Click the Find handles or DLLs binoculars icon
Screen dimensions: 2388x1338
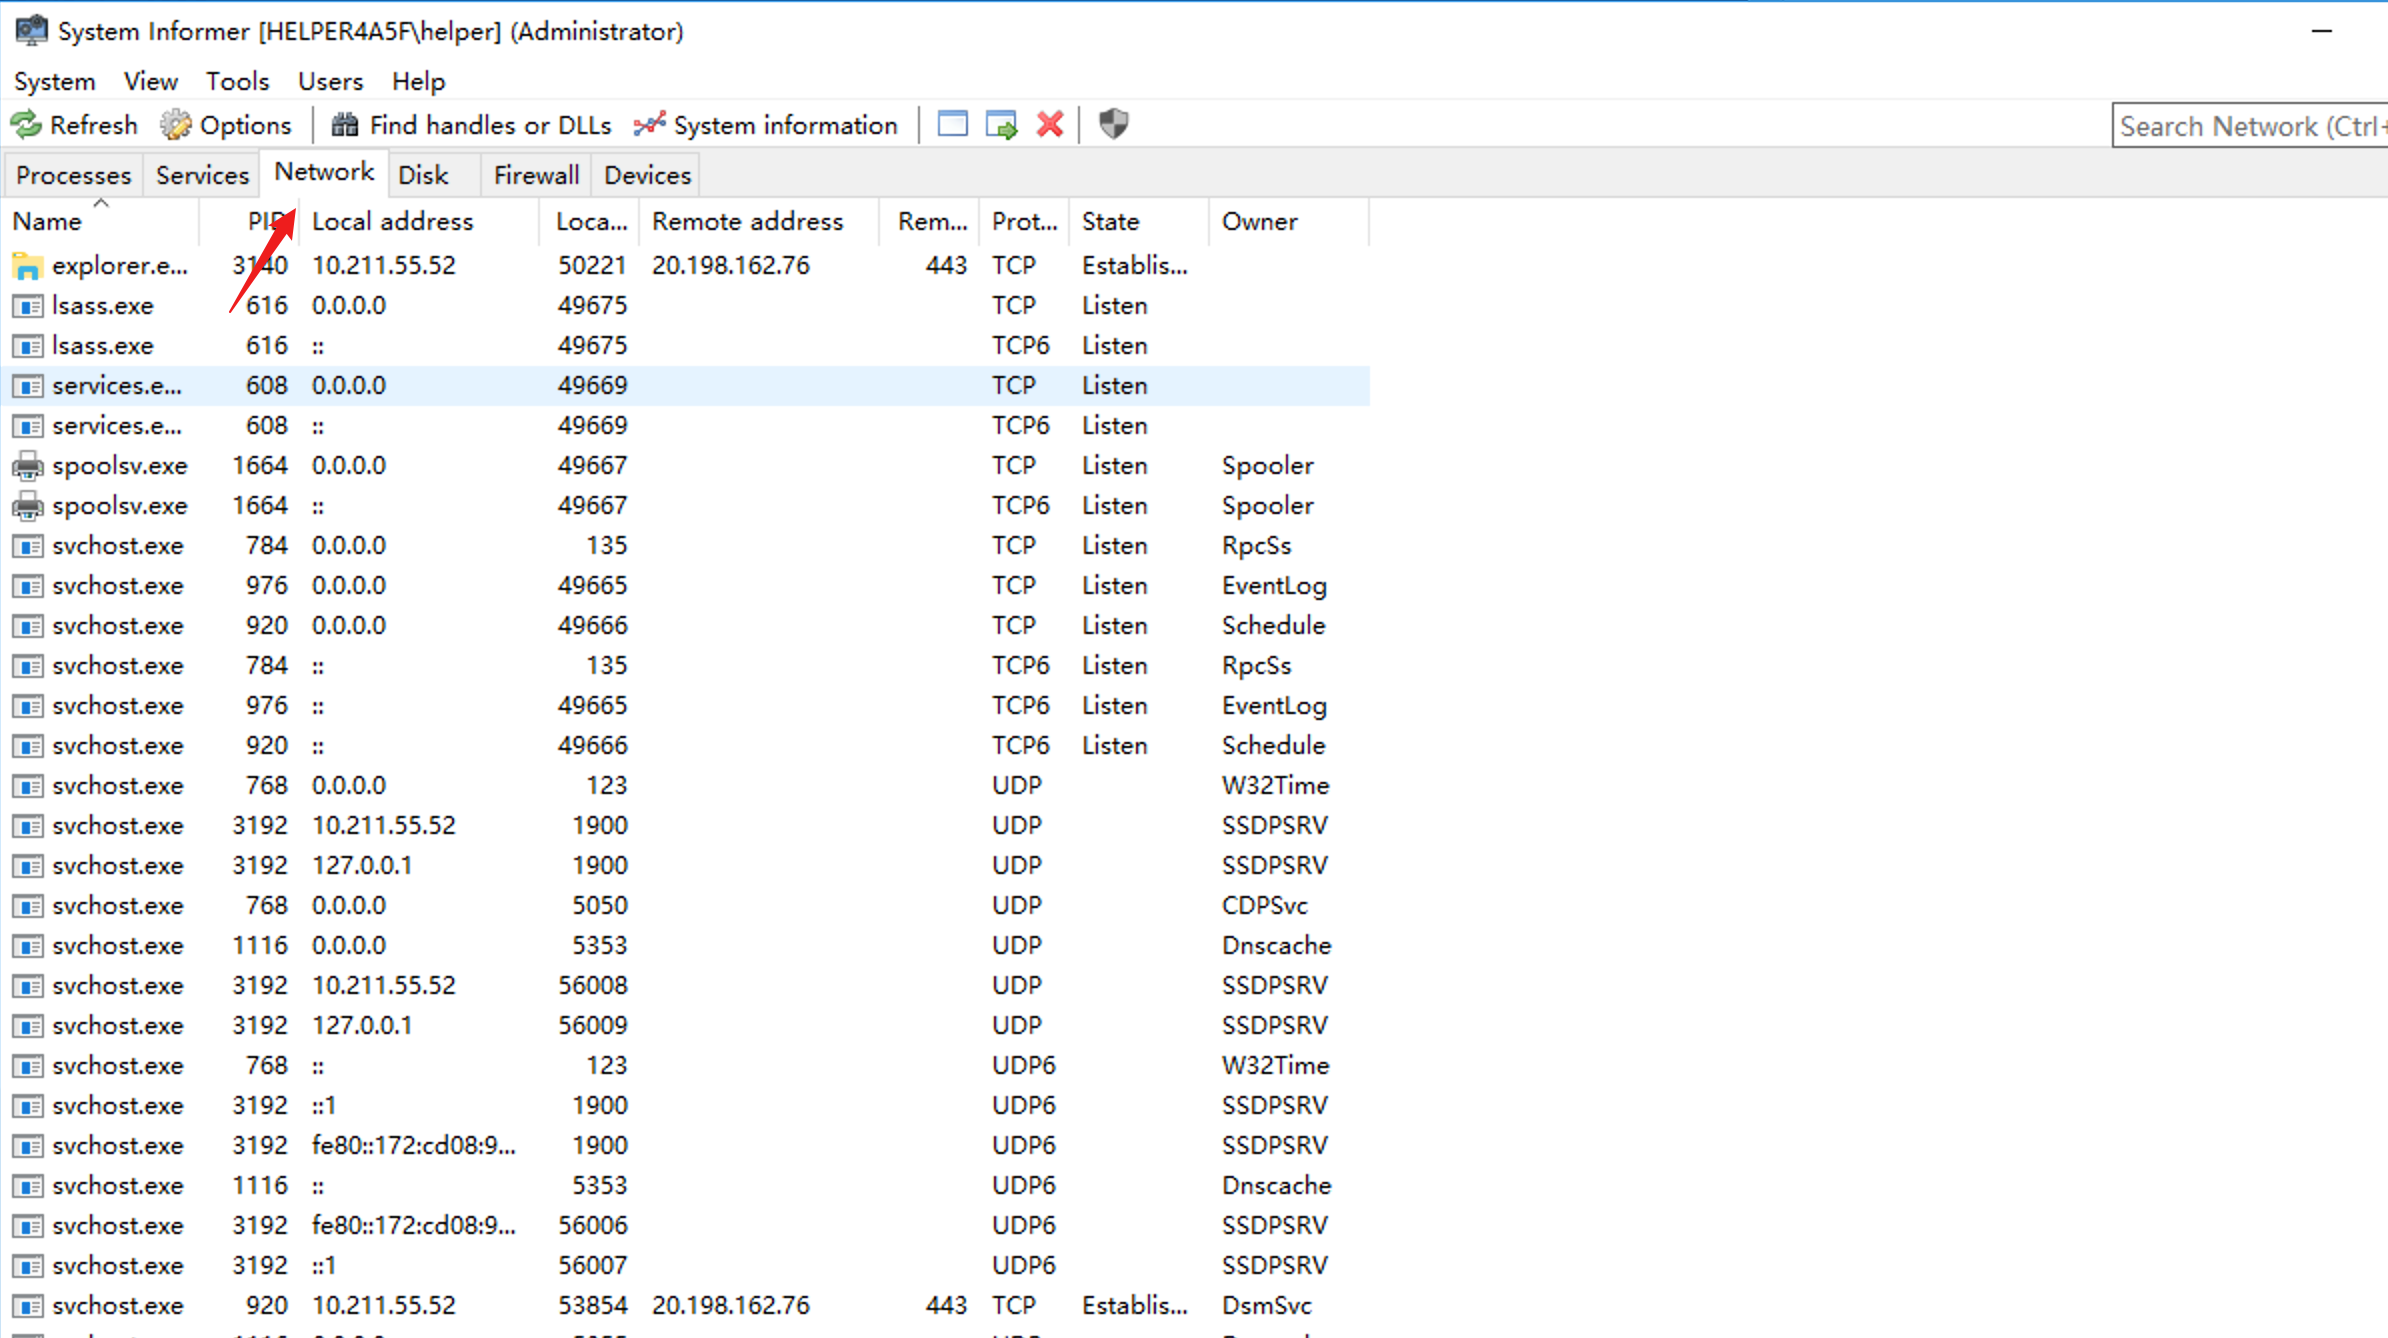(x=344, y=125)
